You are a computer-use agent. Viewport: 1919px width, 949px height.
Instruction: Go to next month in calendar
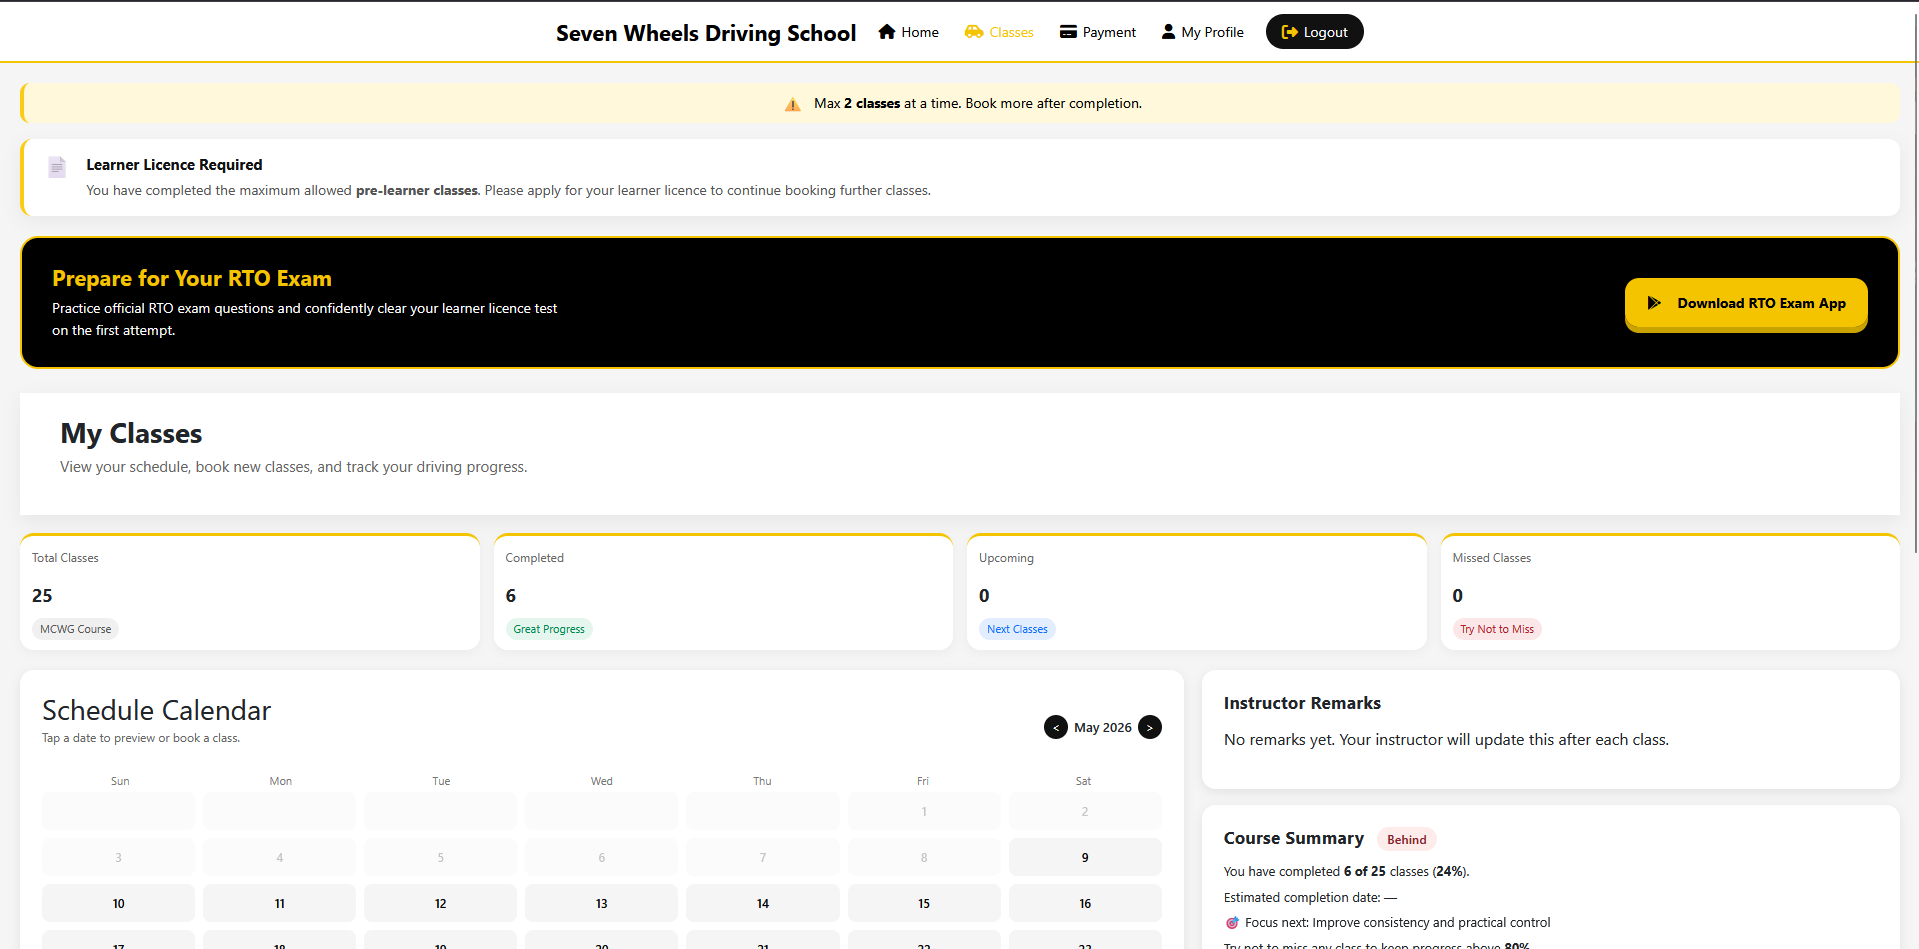click(1150, 727)
